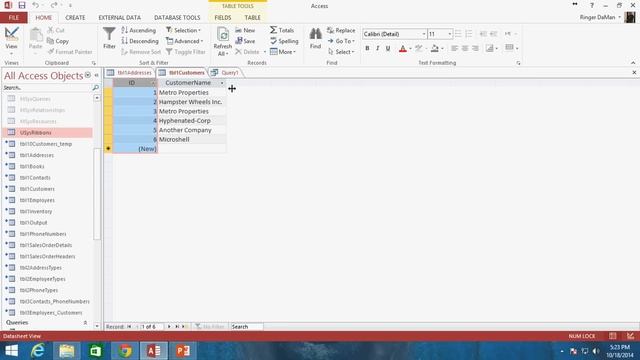This screenshot has width=640, height=360.
Task: Go to first record arrow
Action: pyautogui.click(x=129, y=327)
